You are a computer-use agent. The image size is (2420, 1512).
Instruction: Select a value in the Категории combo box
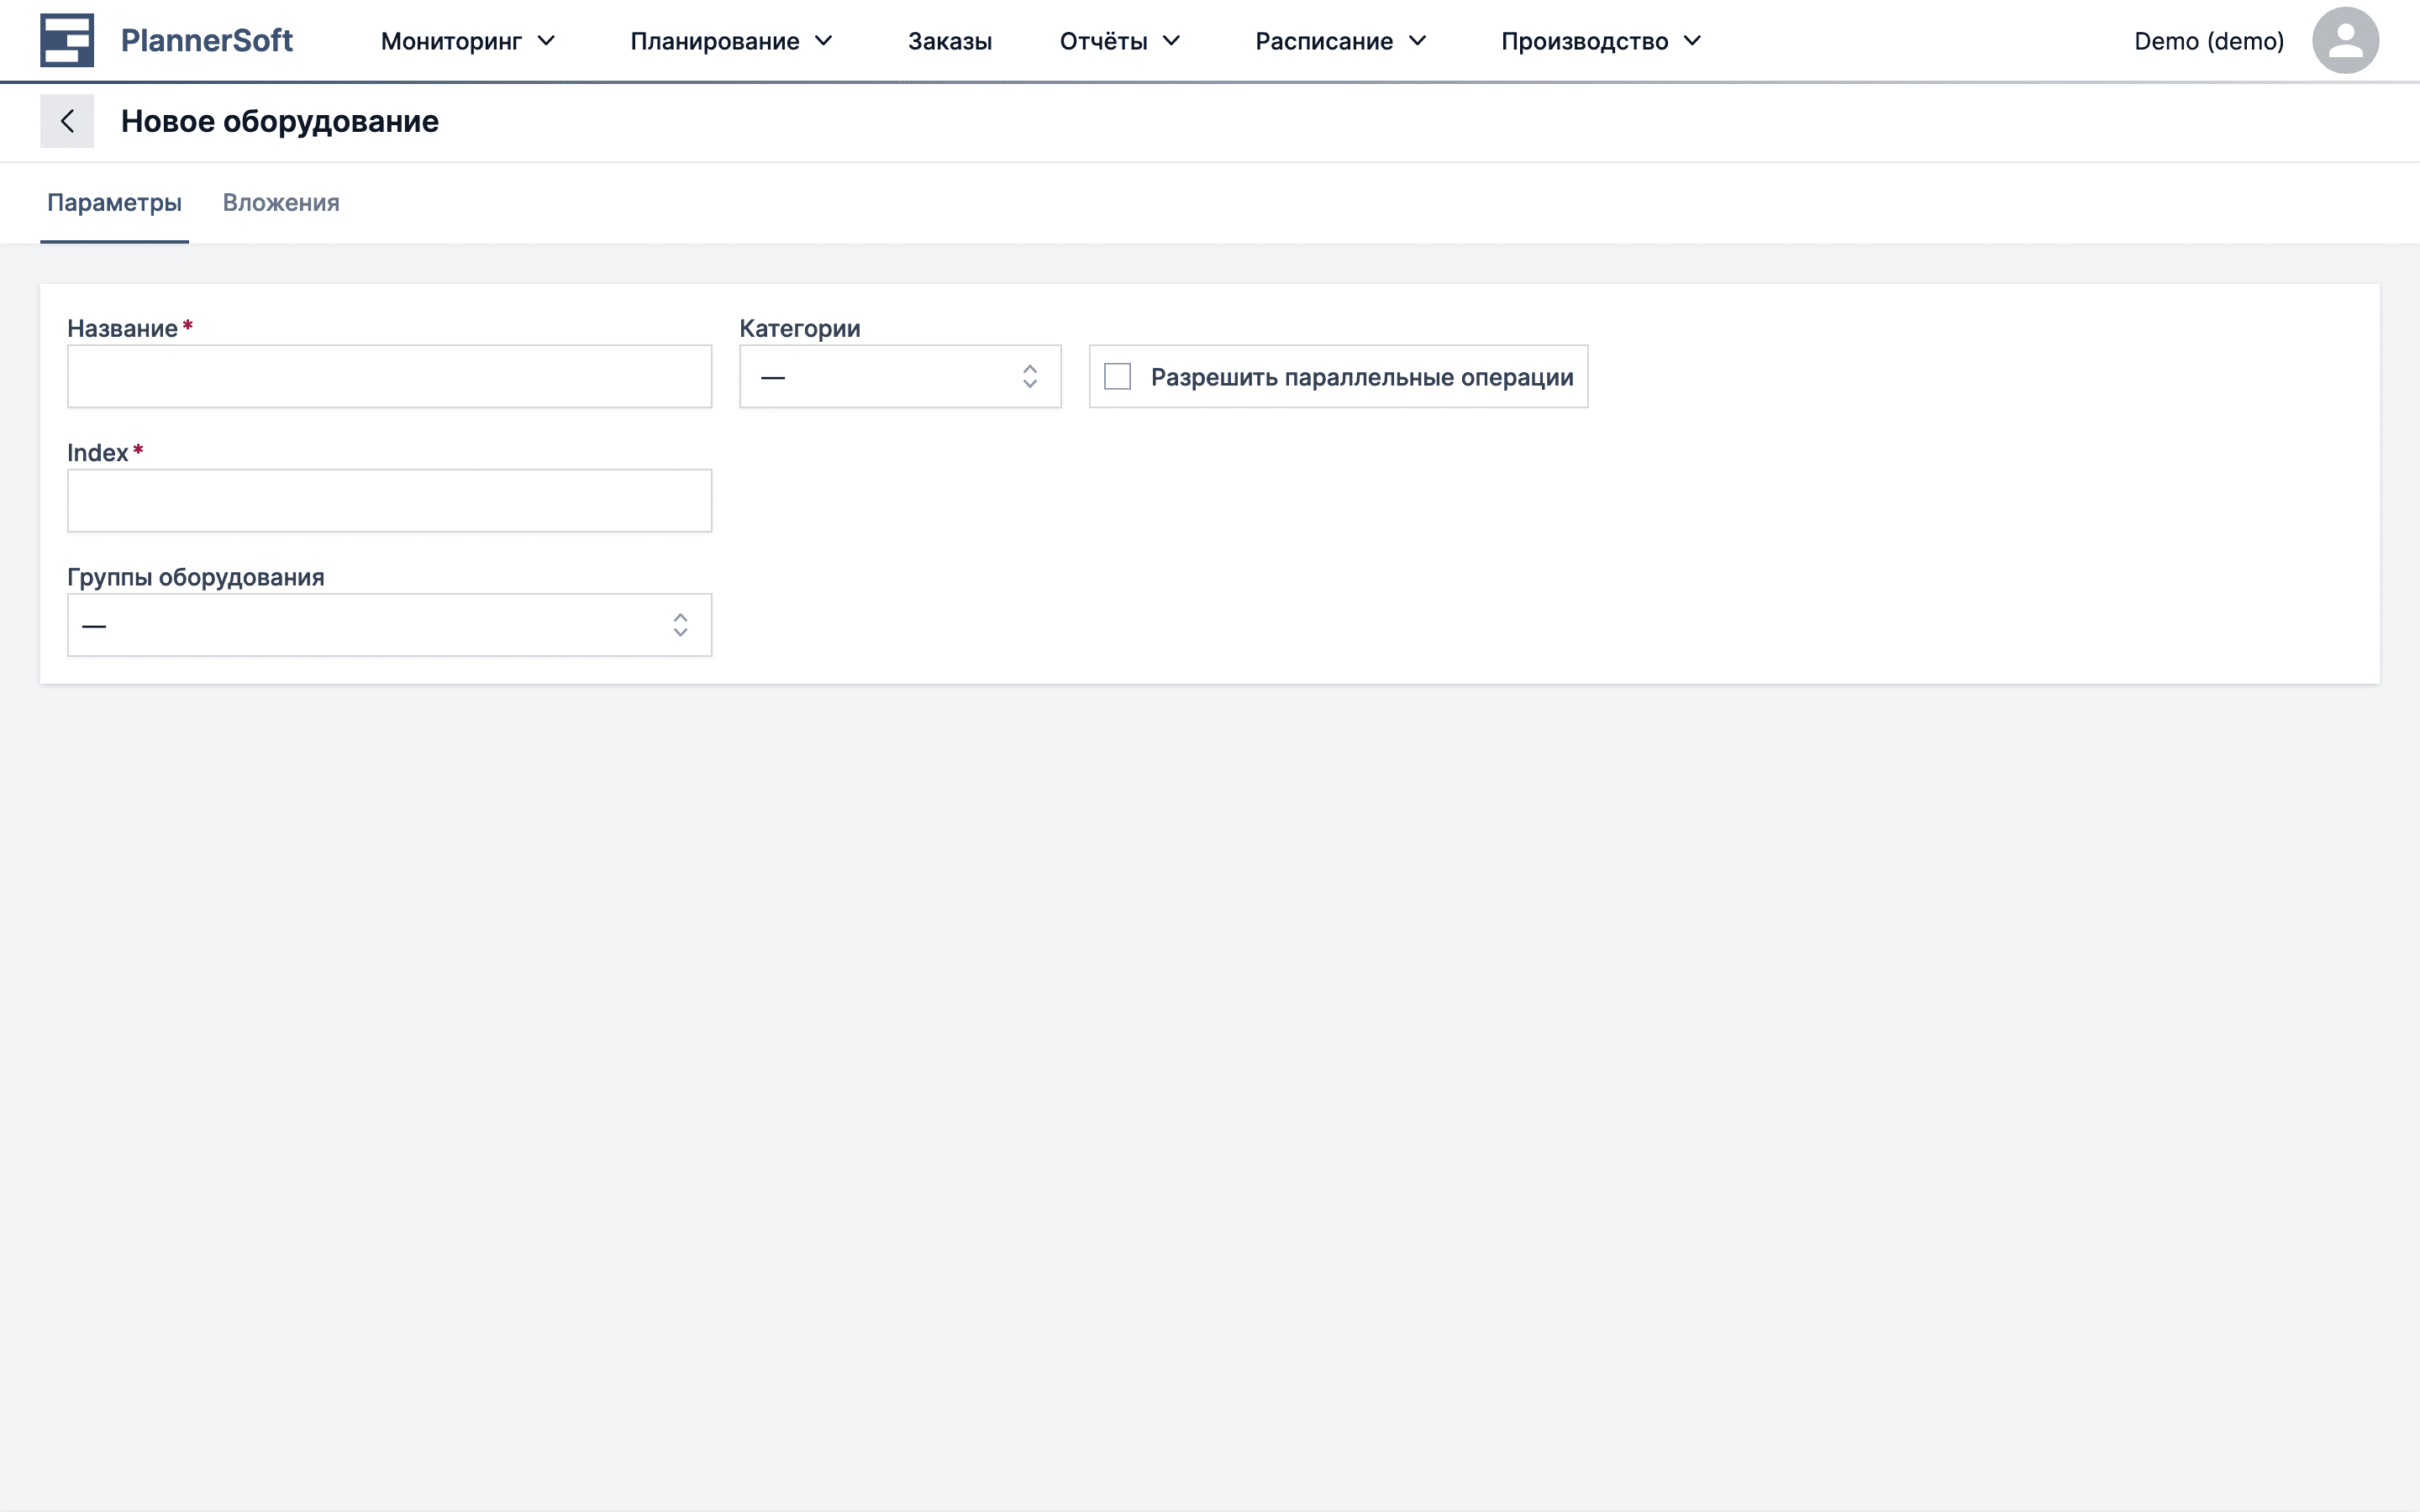coord(898,376)
